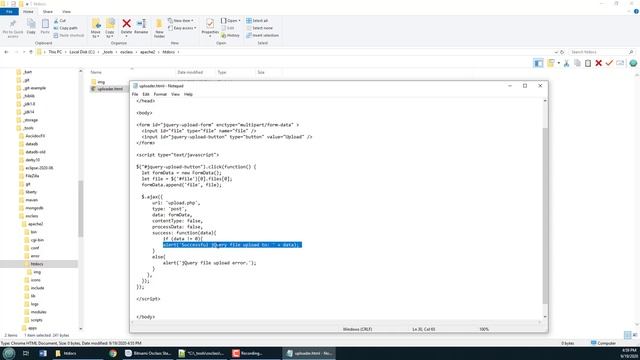Open the Open dropdown in the ribbon
640x360 pixels.
[x=231, y=20]
